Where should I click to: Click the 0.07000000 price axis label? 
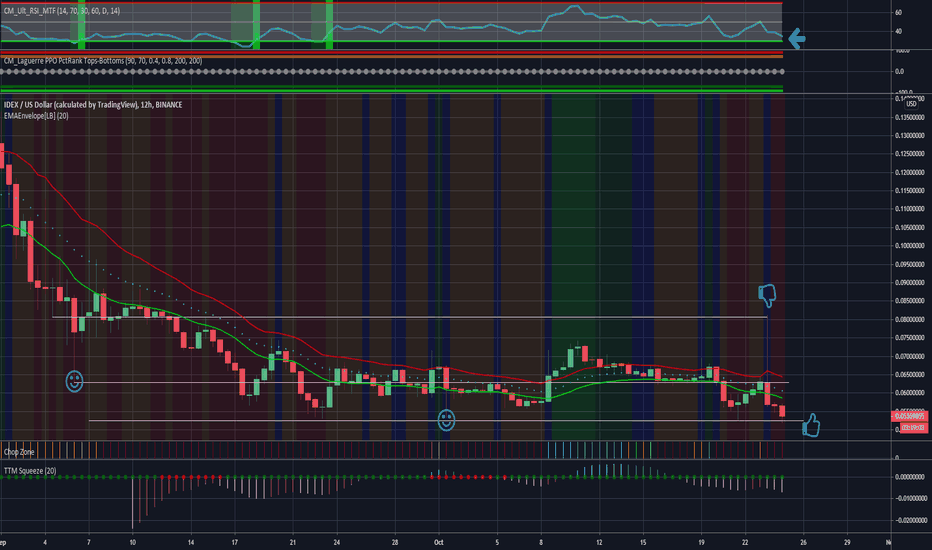[909, 356]
